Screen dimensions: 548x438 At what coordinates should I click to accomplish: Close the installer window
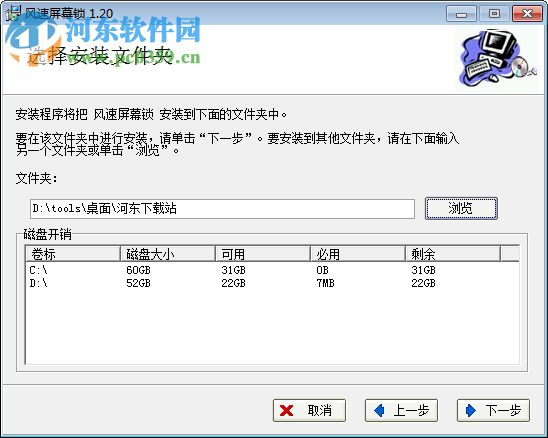527,14
